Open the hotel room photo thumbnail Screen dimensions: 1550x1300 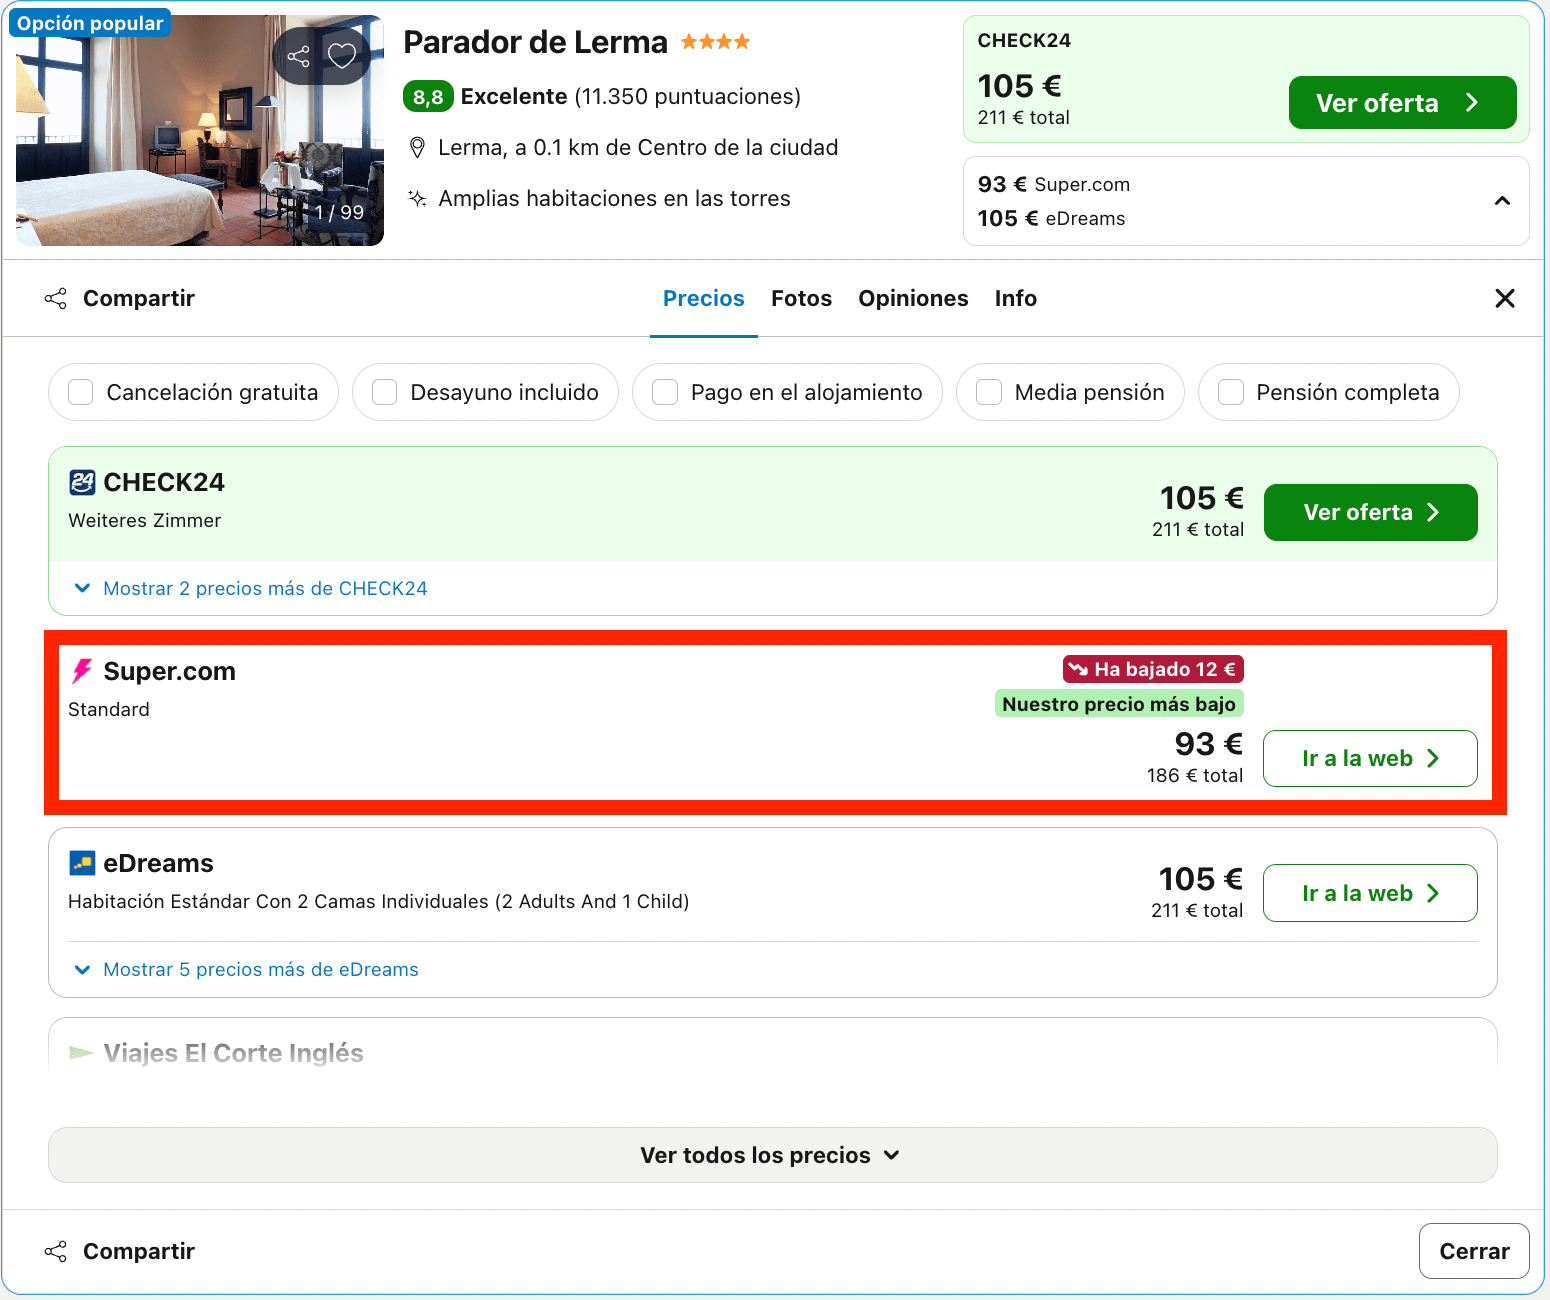(200, 130)
